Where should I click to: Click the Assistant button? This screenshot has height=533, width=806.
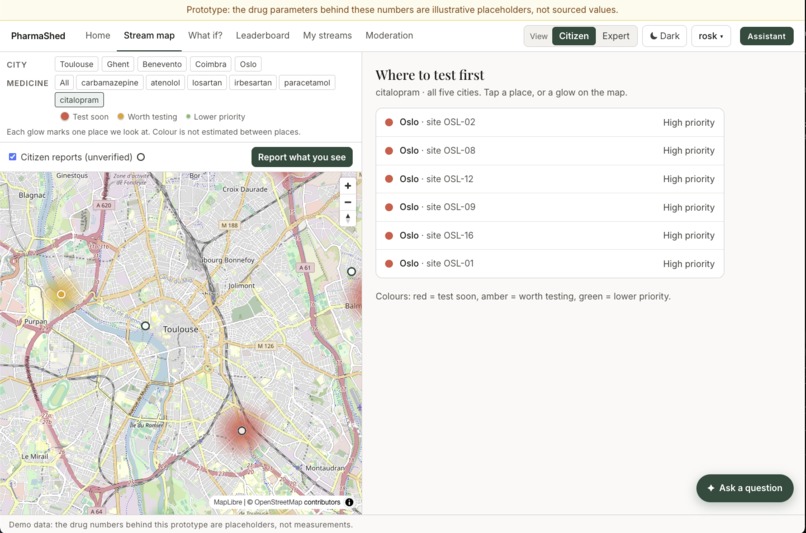point(766,36)
